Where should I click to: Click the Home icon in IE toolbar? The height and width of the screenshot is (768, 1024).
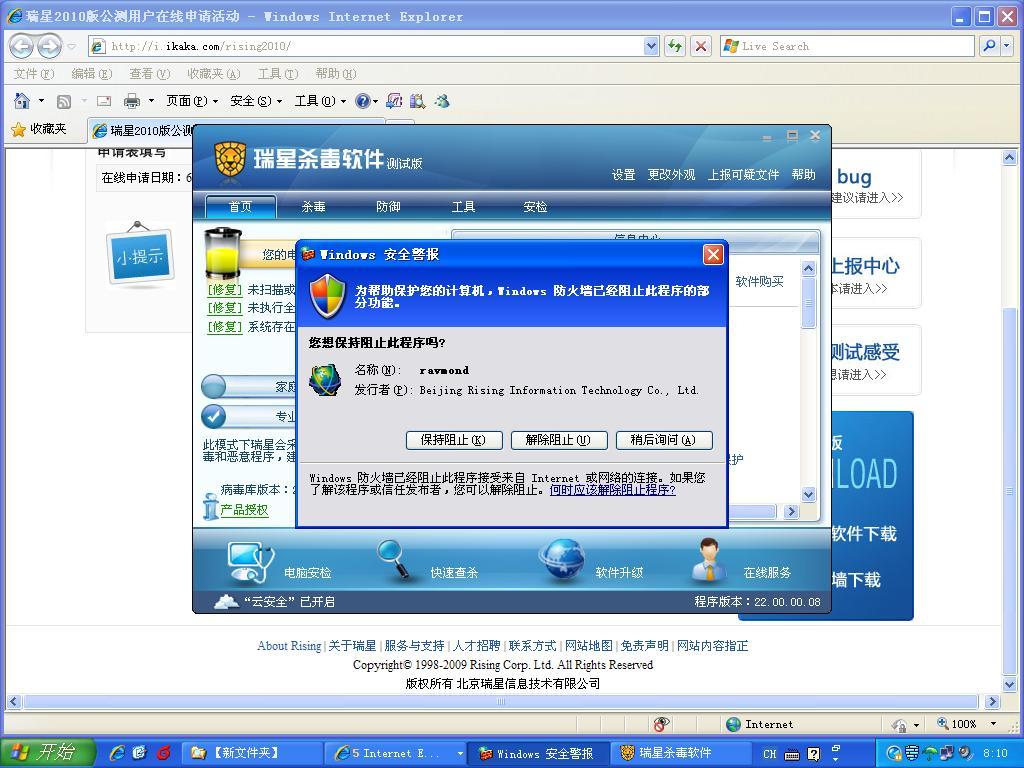[x=22, y=101]
